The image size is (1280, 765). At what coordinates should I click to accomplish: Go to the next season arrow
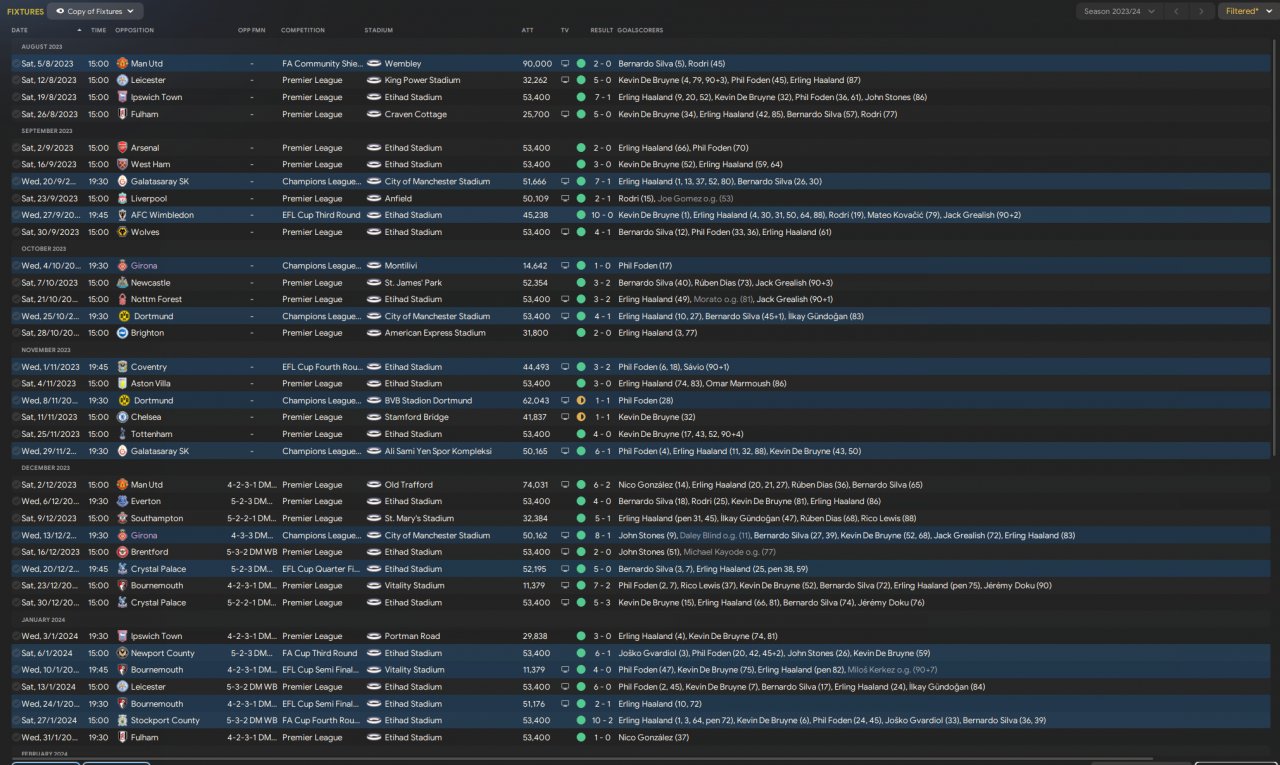click(x=1202, y=11)
